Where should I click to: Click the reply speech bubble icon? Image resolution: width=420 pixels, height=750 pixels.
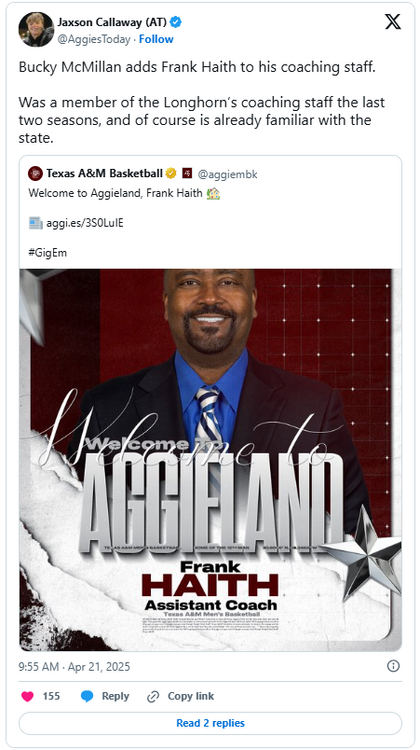pyautogui.click(x=87, y=696)
